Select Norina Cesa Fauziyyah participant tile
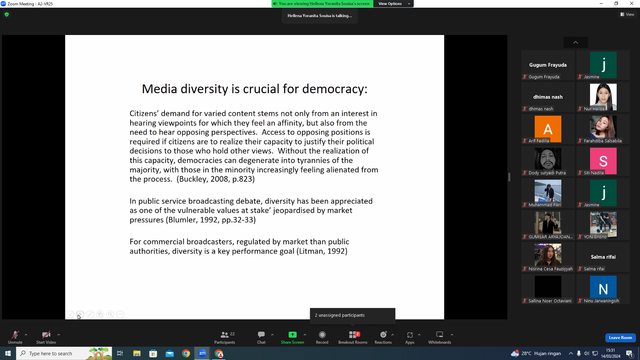Image resolution: width=640 pixels, height=360 pixels. pyautogui.click(x=548, y=258)
